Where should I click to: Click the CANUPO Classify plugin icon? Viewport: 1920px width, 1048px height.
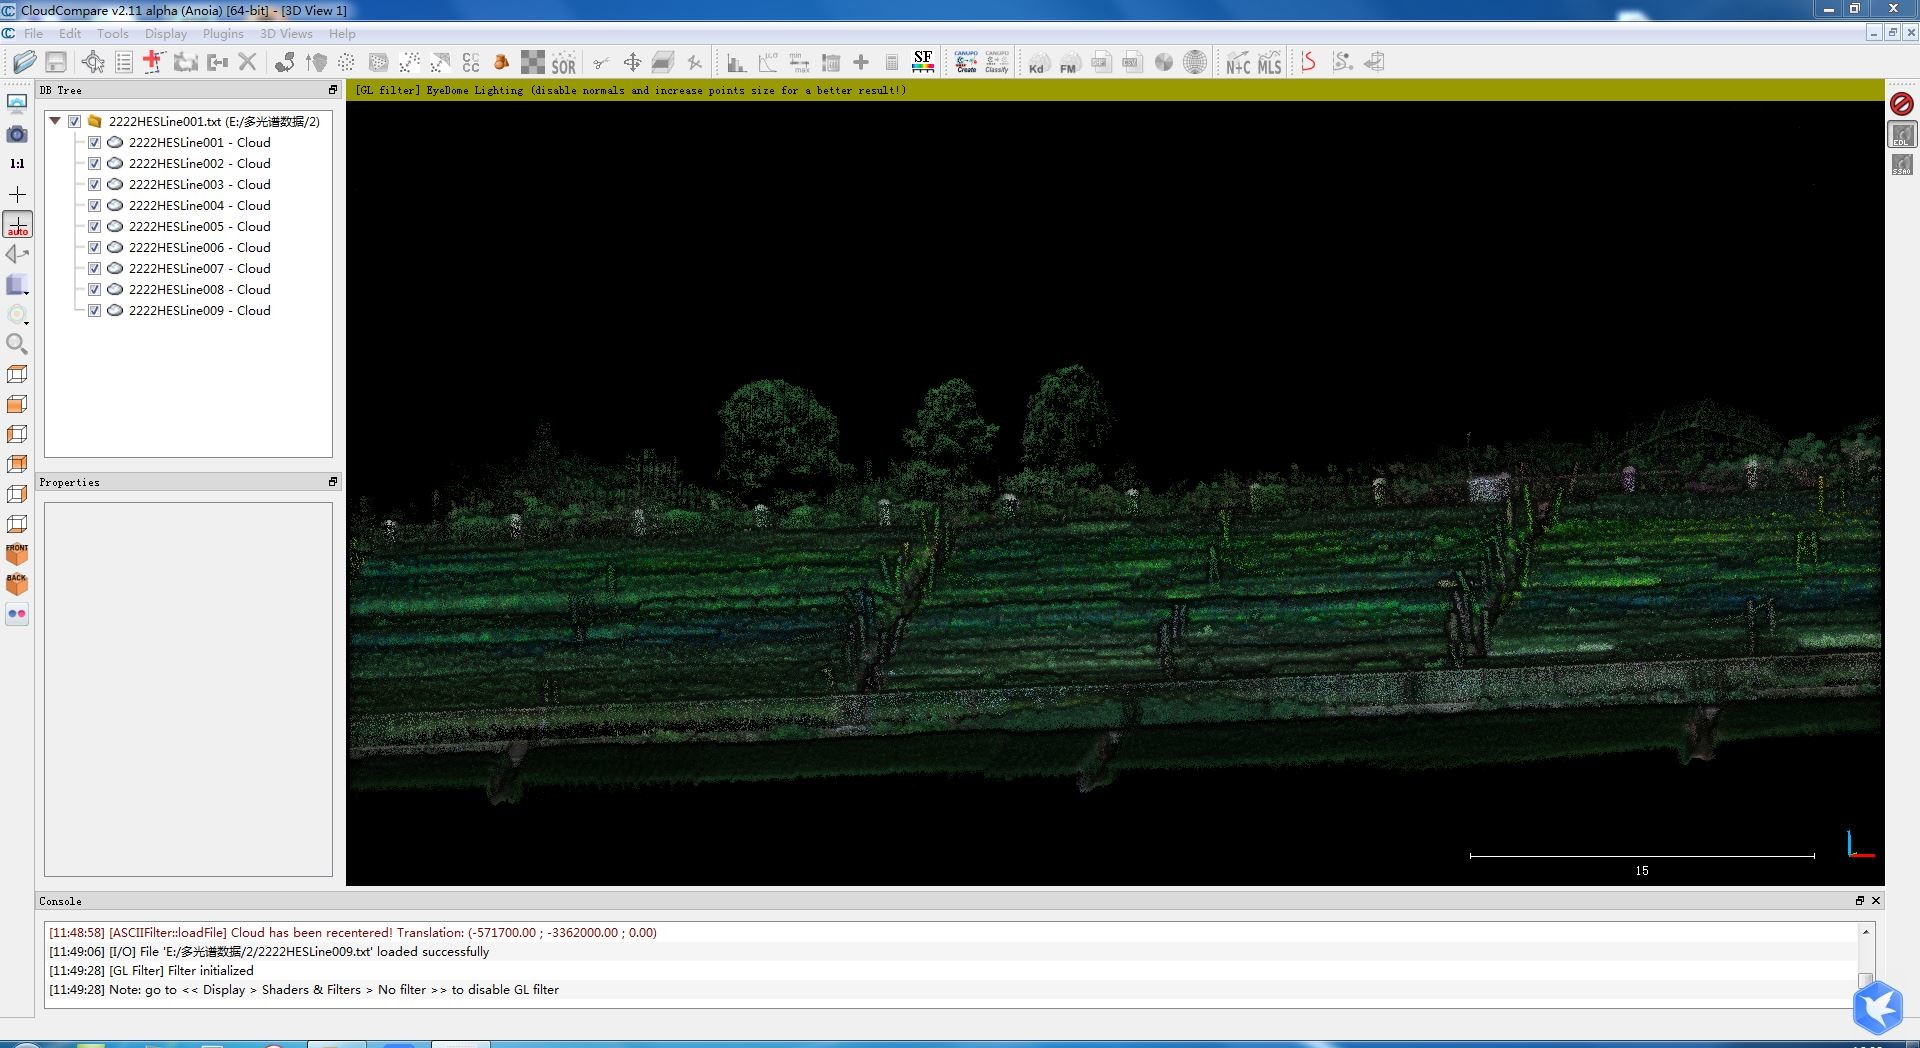[x=997, y=62]
